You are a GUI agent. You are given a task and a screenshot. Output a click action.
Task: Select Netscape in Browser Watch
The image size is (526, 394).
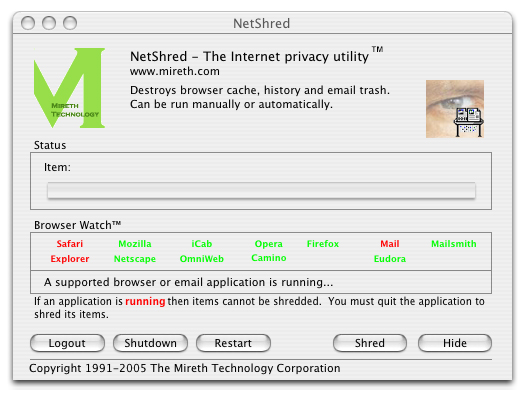[x=135, y=259]
